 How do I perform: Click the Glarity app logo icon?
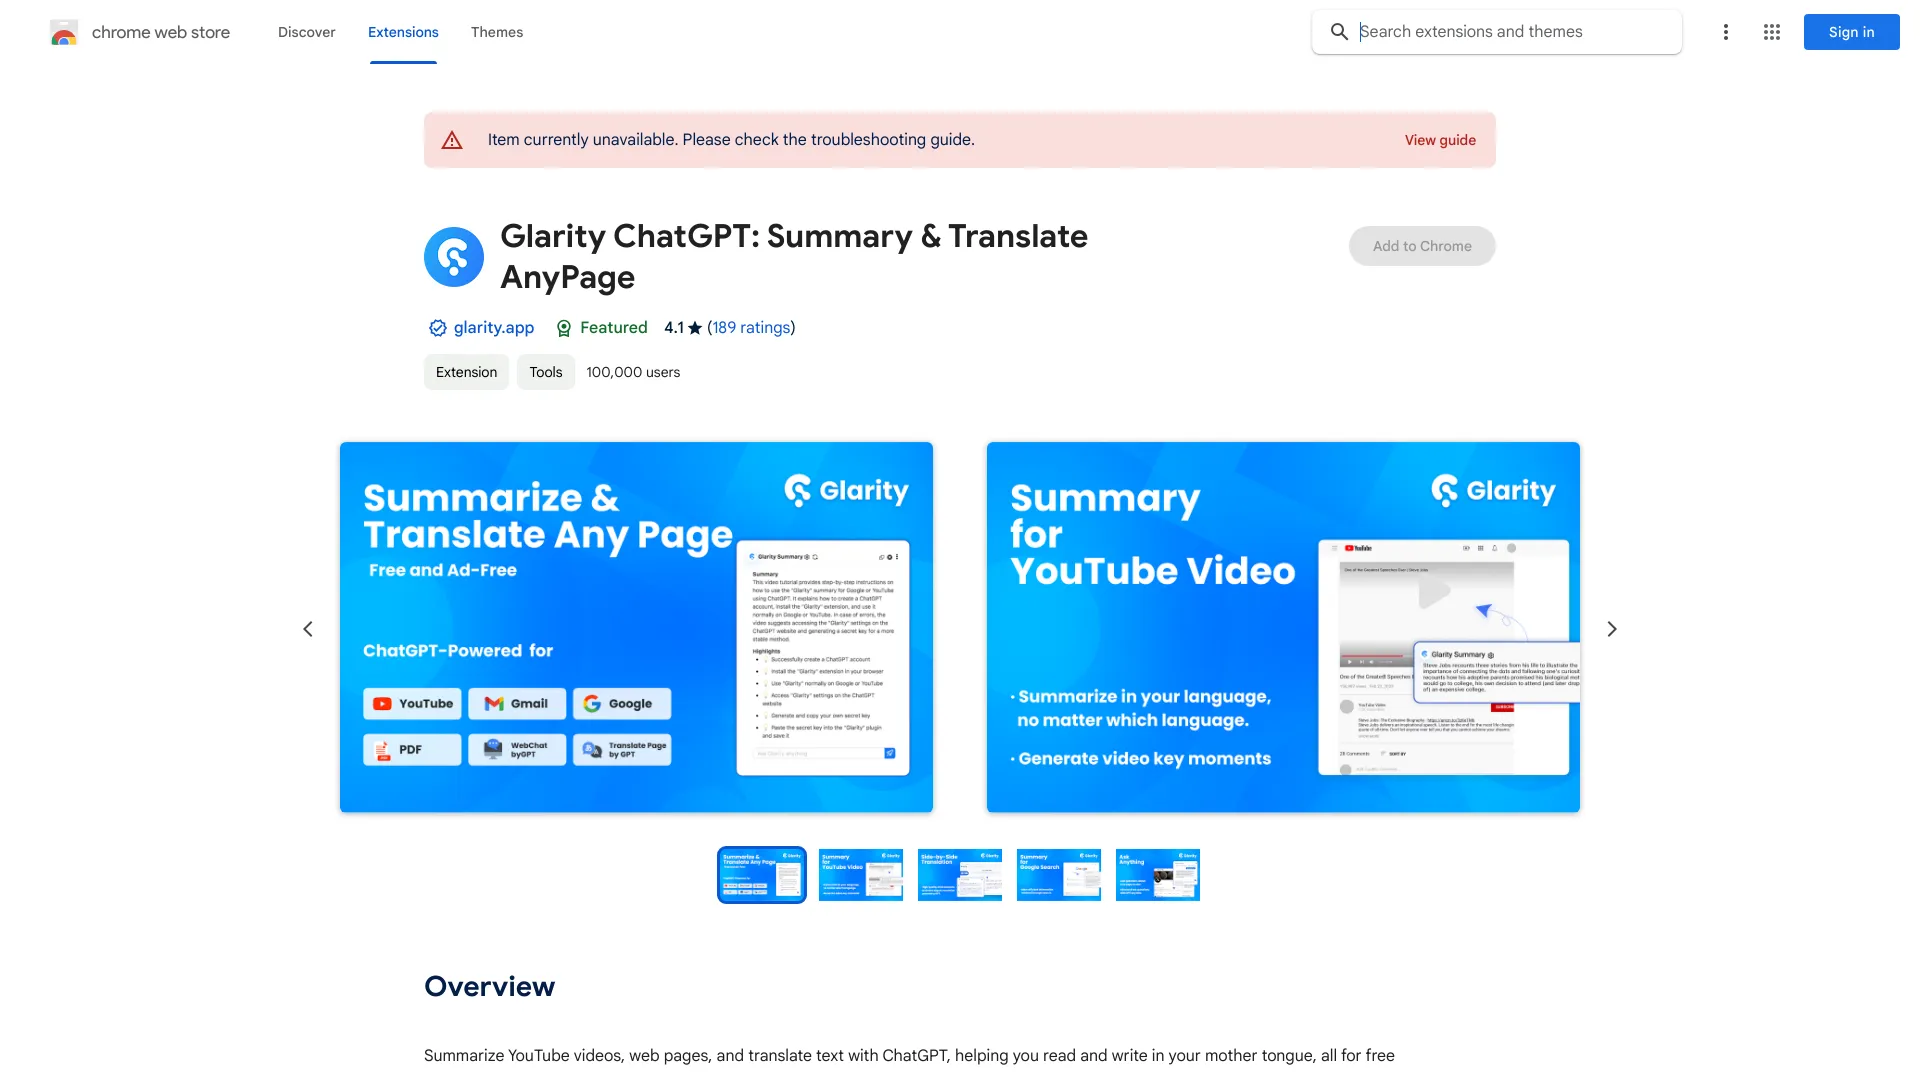click(454, 255)
